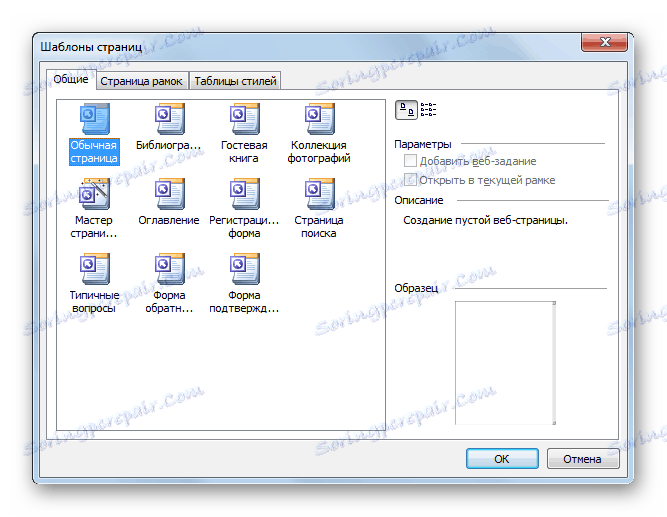Click the Страница поиска label text
This screenshot has width=667, height=517.
point(319,227)
